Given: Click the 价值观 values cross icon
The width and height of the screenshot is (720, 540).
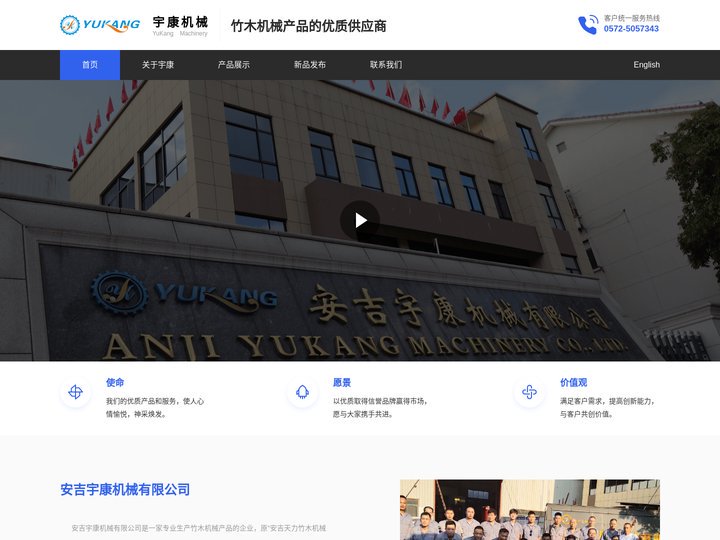Looking at the screenshot, I should [x=529, y=392].
